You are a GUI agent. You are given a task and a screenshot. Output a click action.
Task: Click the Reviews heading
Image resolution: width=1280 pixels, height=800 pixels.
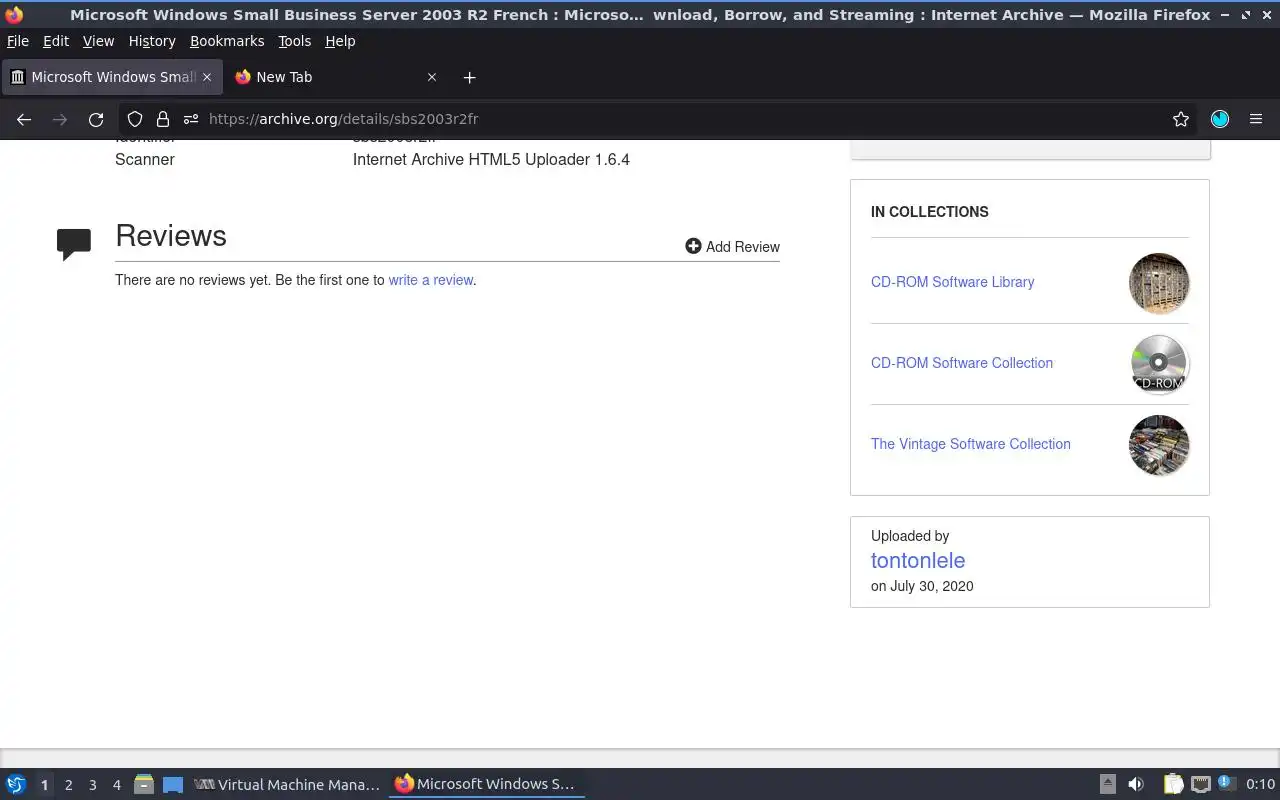pos(171,236)
